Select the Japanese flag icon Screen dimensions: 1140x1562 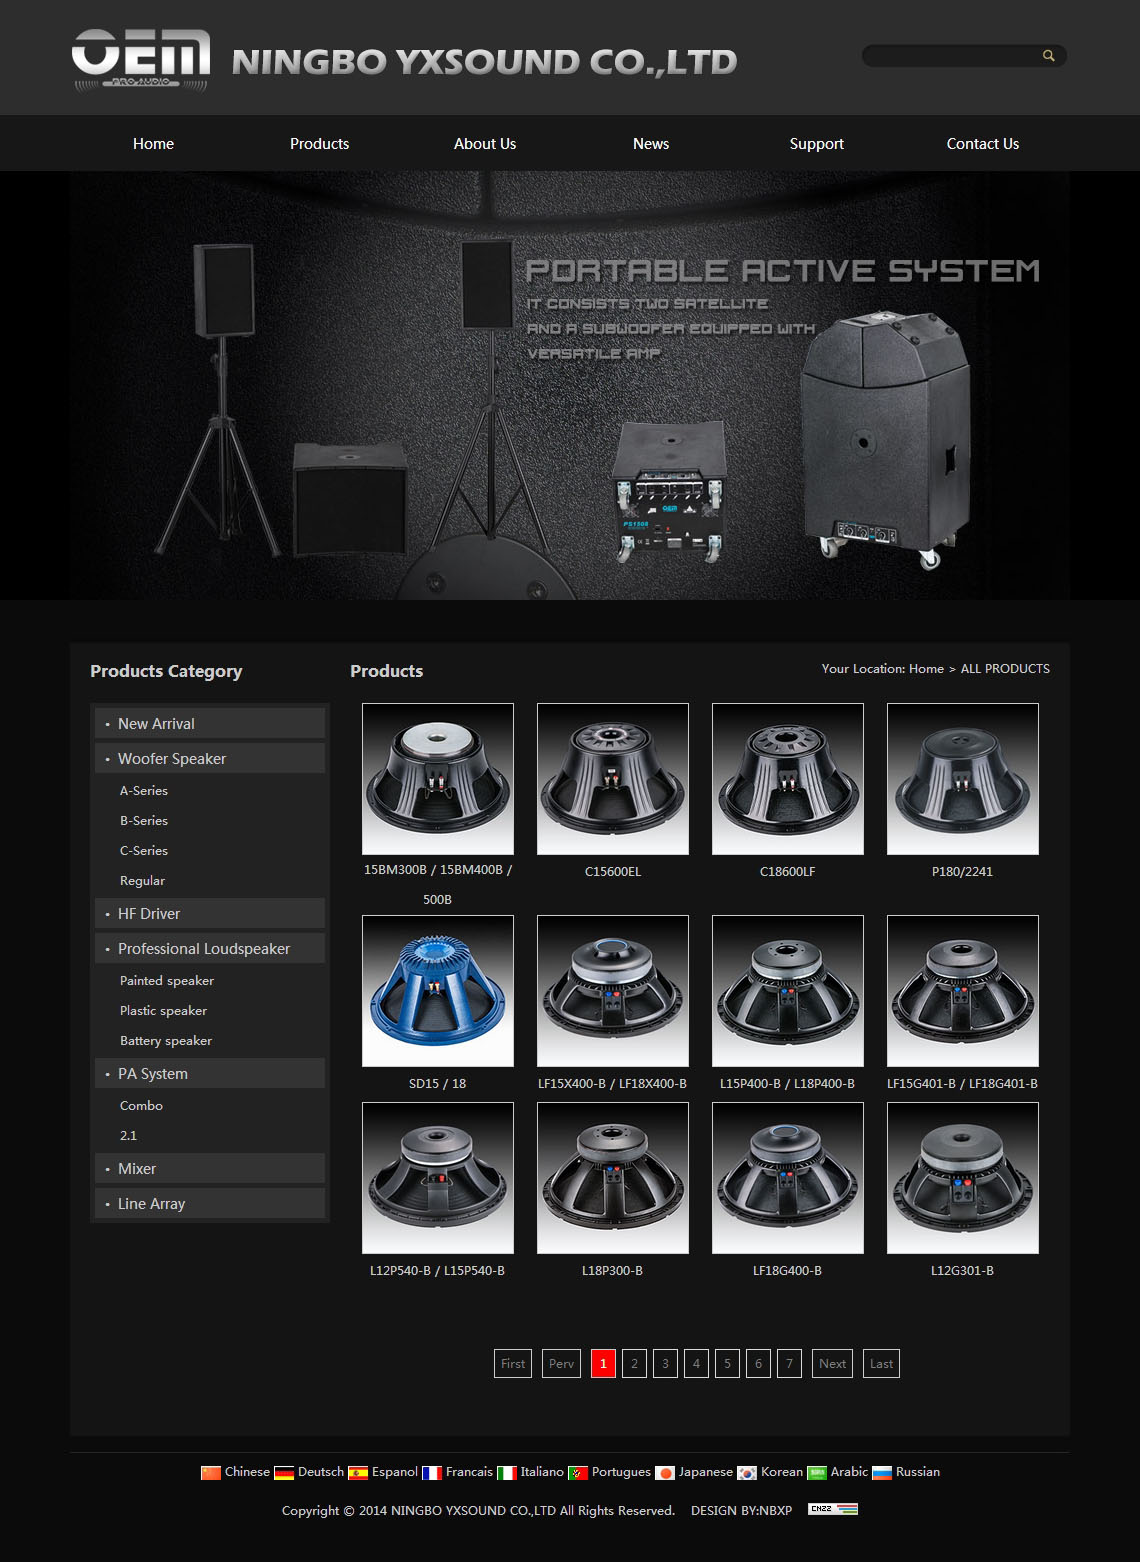click(665, 1473)
